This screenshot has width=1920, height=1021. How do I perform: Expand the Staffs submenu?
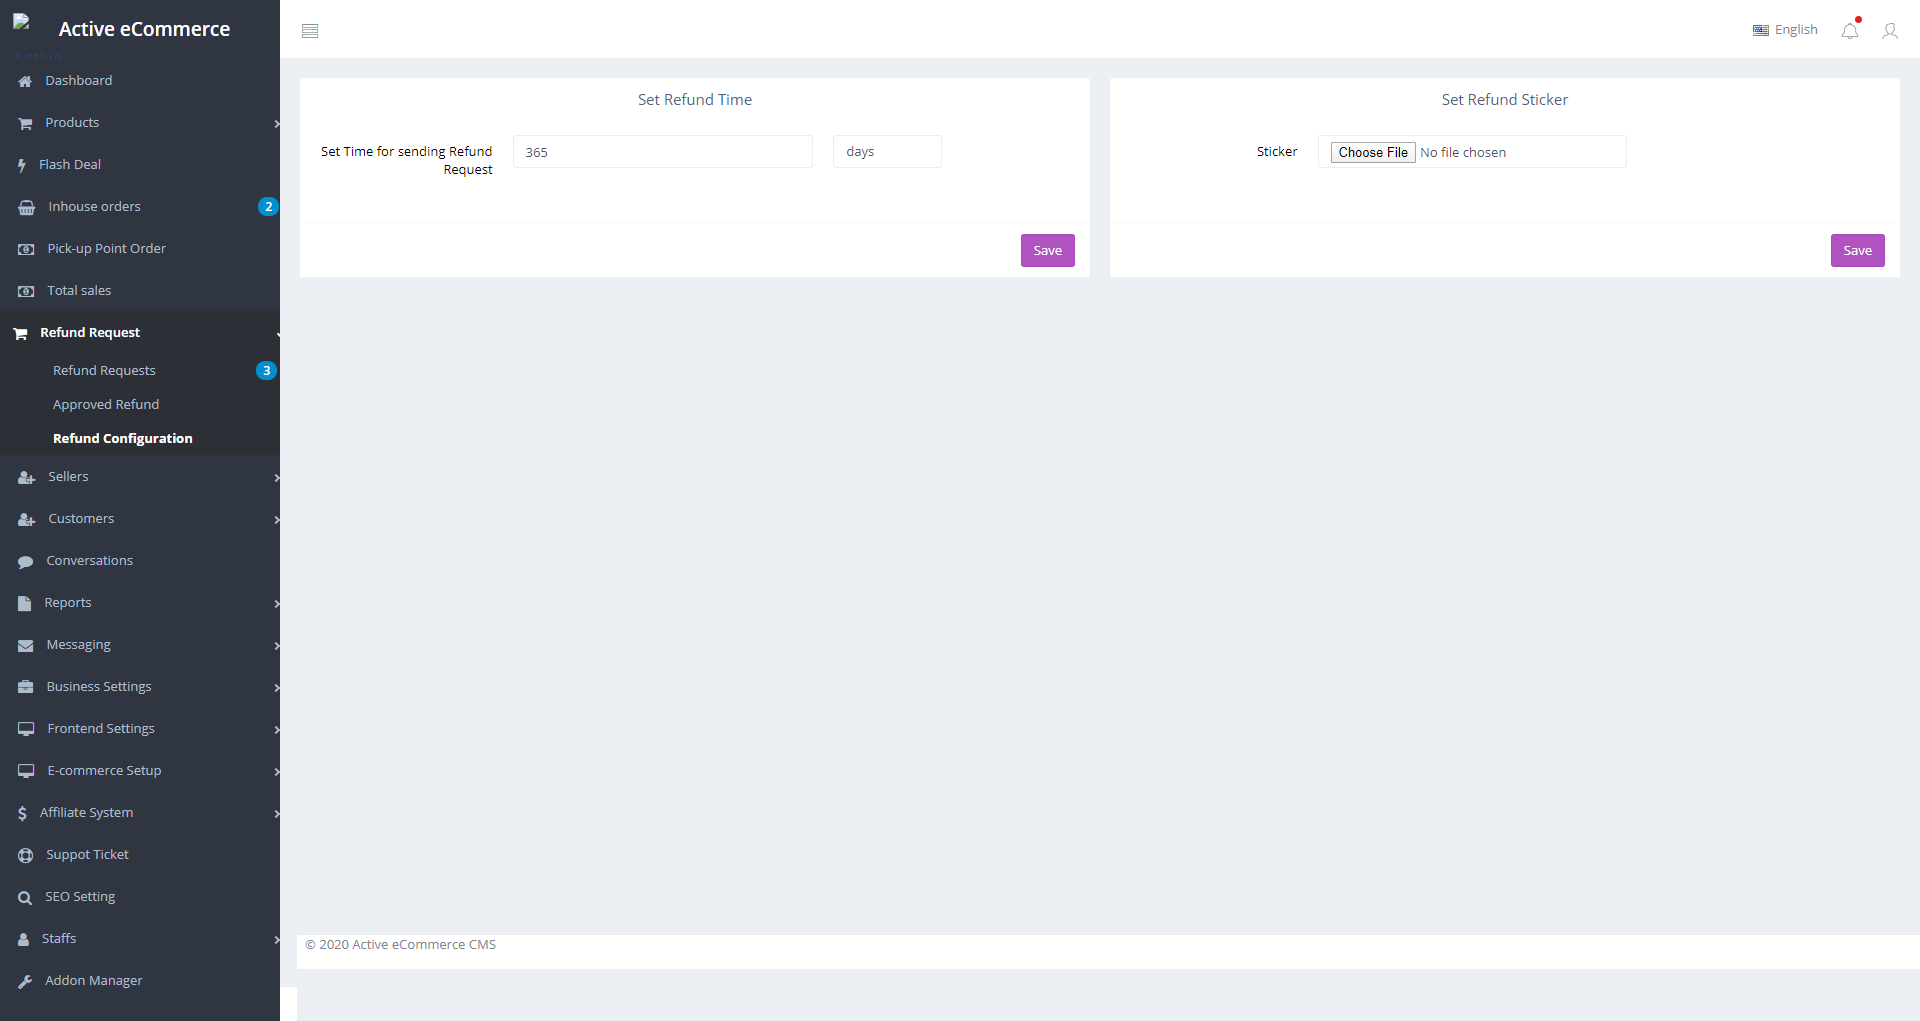[276, 939]
